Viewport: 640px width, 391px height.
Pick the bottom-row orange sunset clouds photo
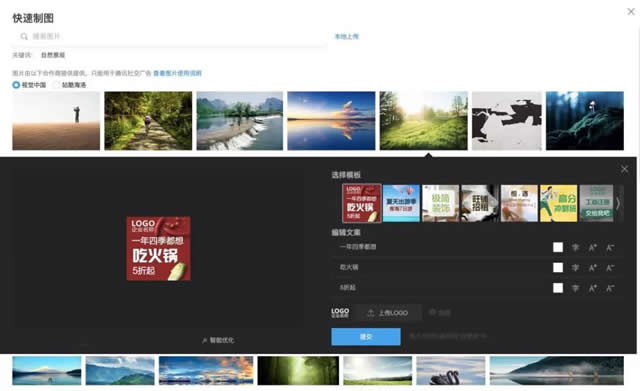pos(206,371)
